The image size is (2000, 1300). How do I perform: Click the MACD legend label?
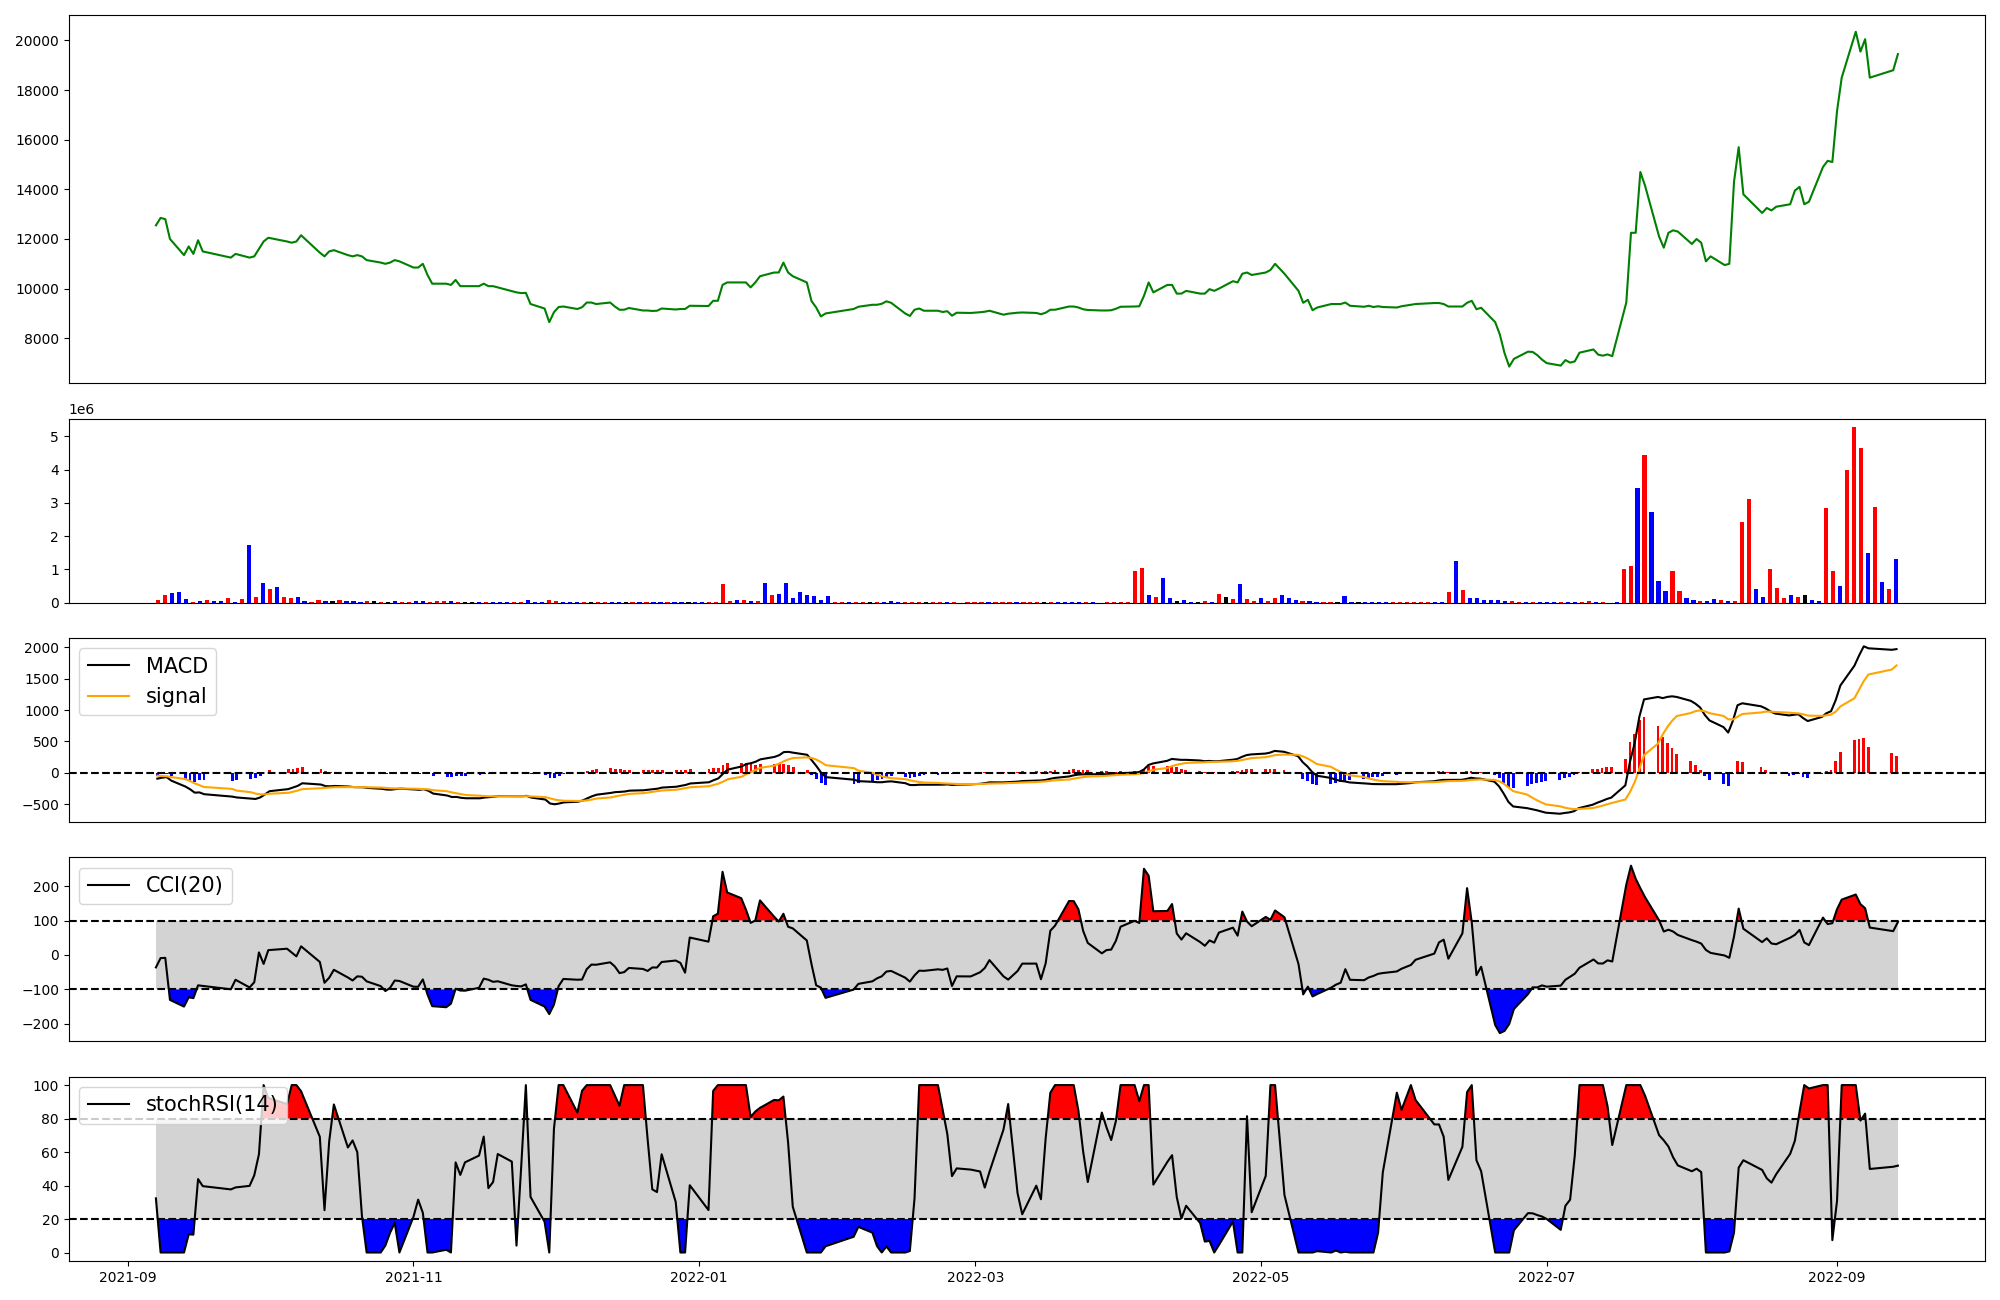click(x=176, y=666)
